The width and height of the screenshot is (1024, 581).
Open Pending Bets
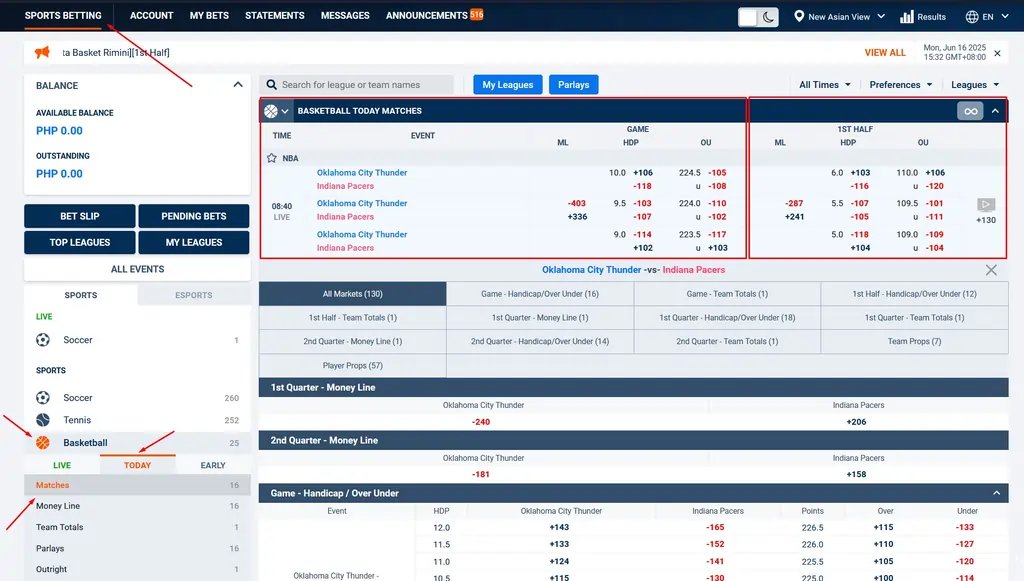pos(194,216)
